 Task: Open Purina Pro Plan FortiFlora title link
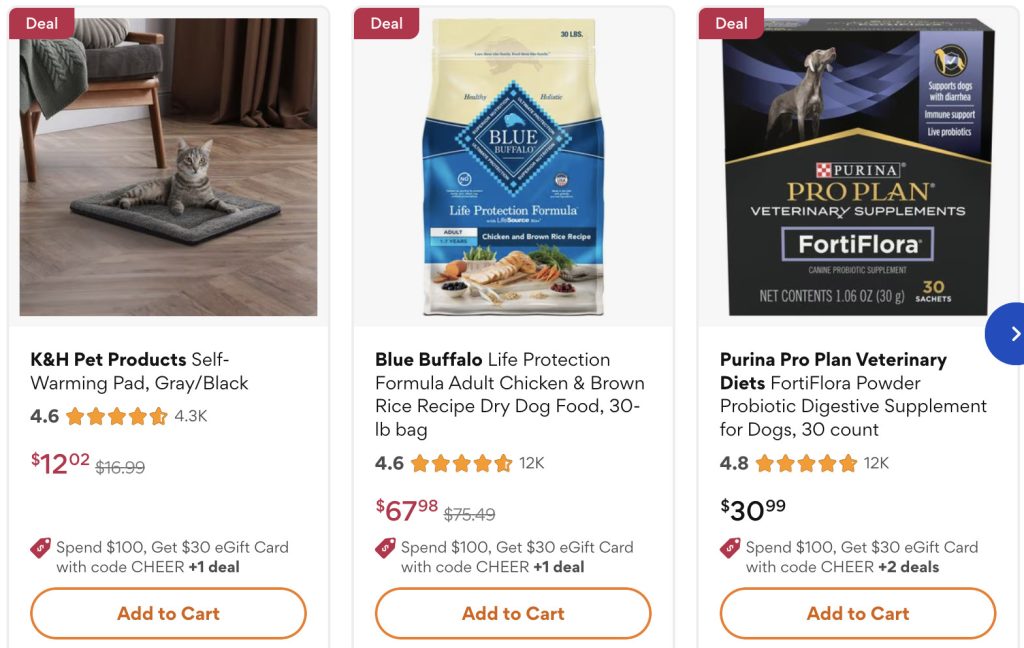tap(852, 394)
